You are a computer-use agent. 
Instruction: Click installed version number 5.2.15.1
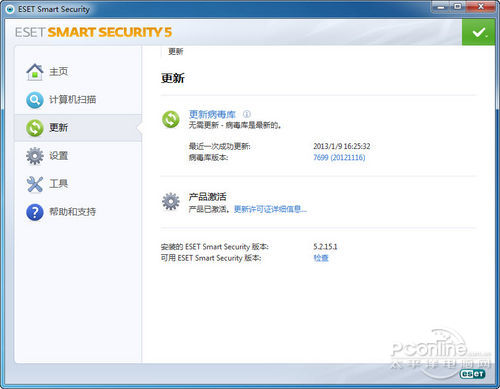(x=325, y=247)
